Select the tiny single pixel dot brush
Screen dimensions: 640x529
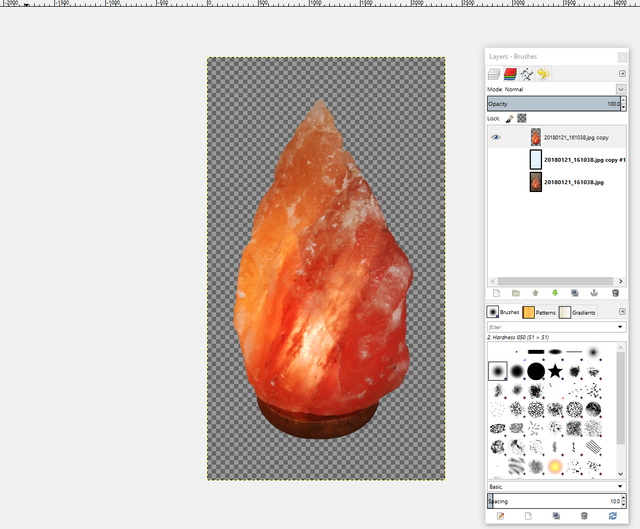click(x=517, y=351)
